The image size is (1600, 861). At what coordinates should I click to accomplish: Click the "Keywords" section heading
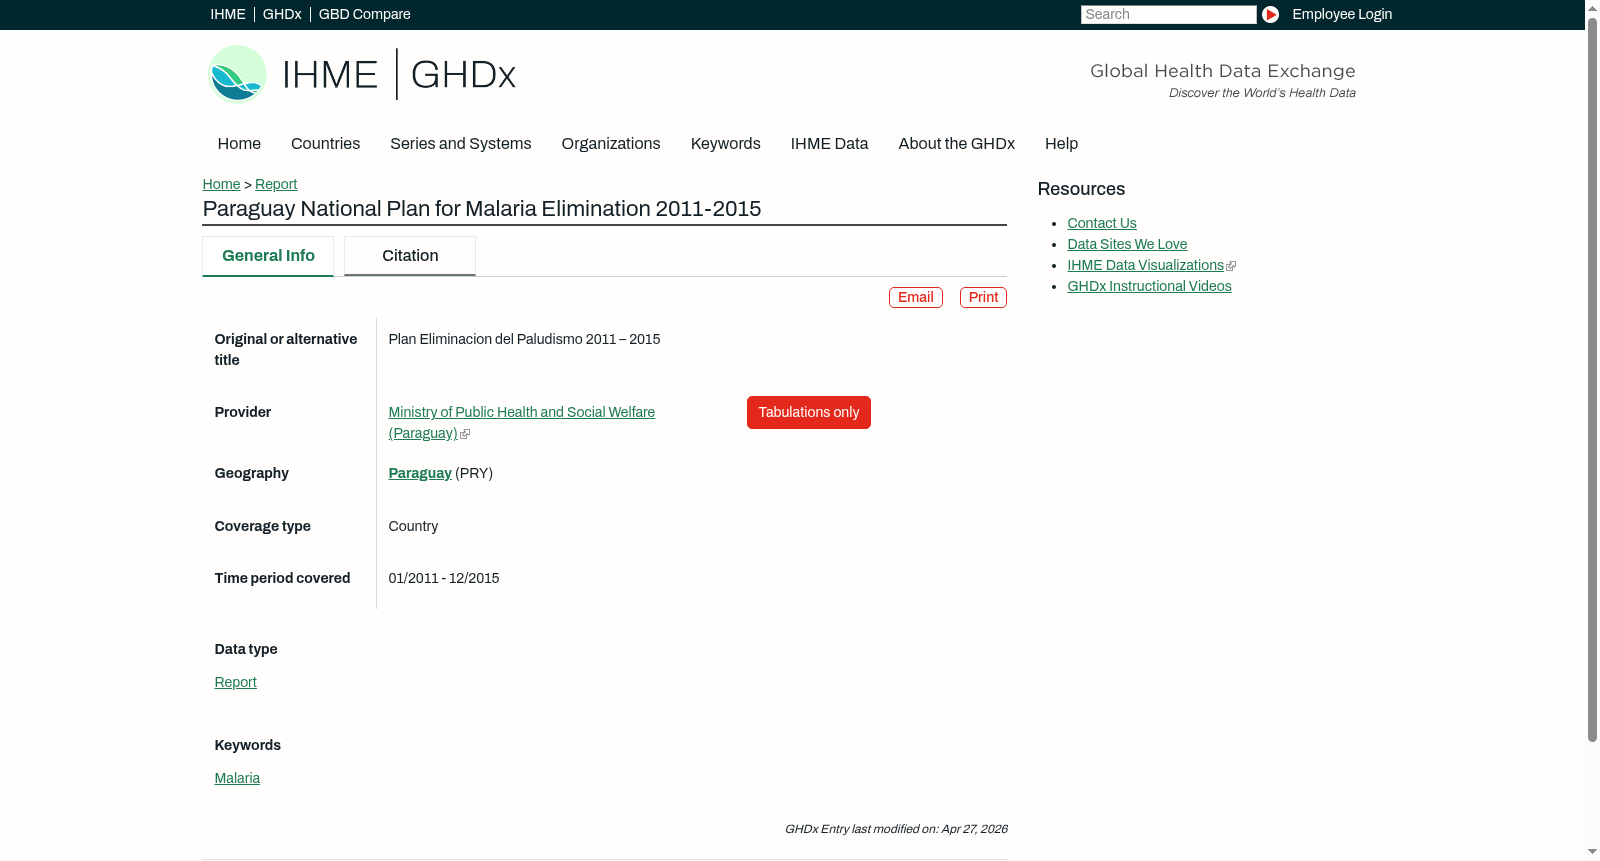point(247,746)
